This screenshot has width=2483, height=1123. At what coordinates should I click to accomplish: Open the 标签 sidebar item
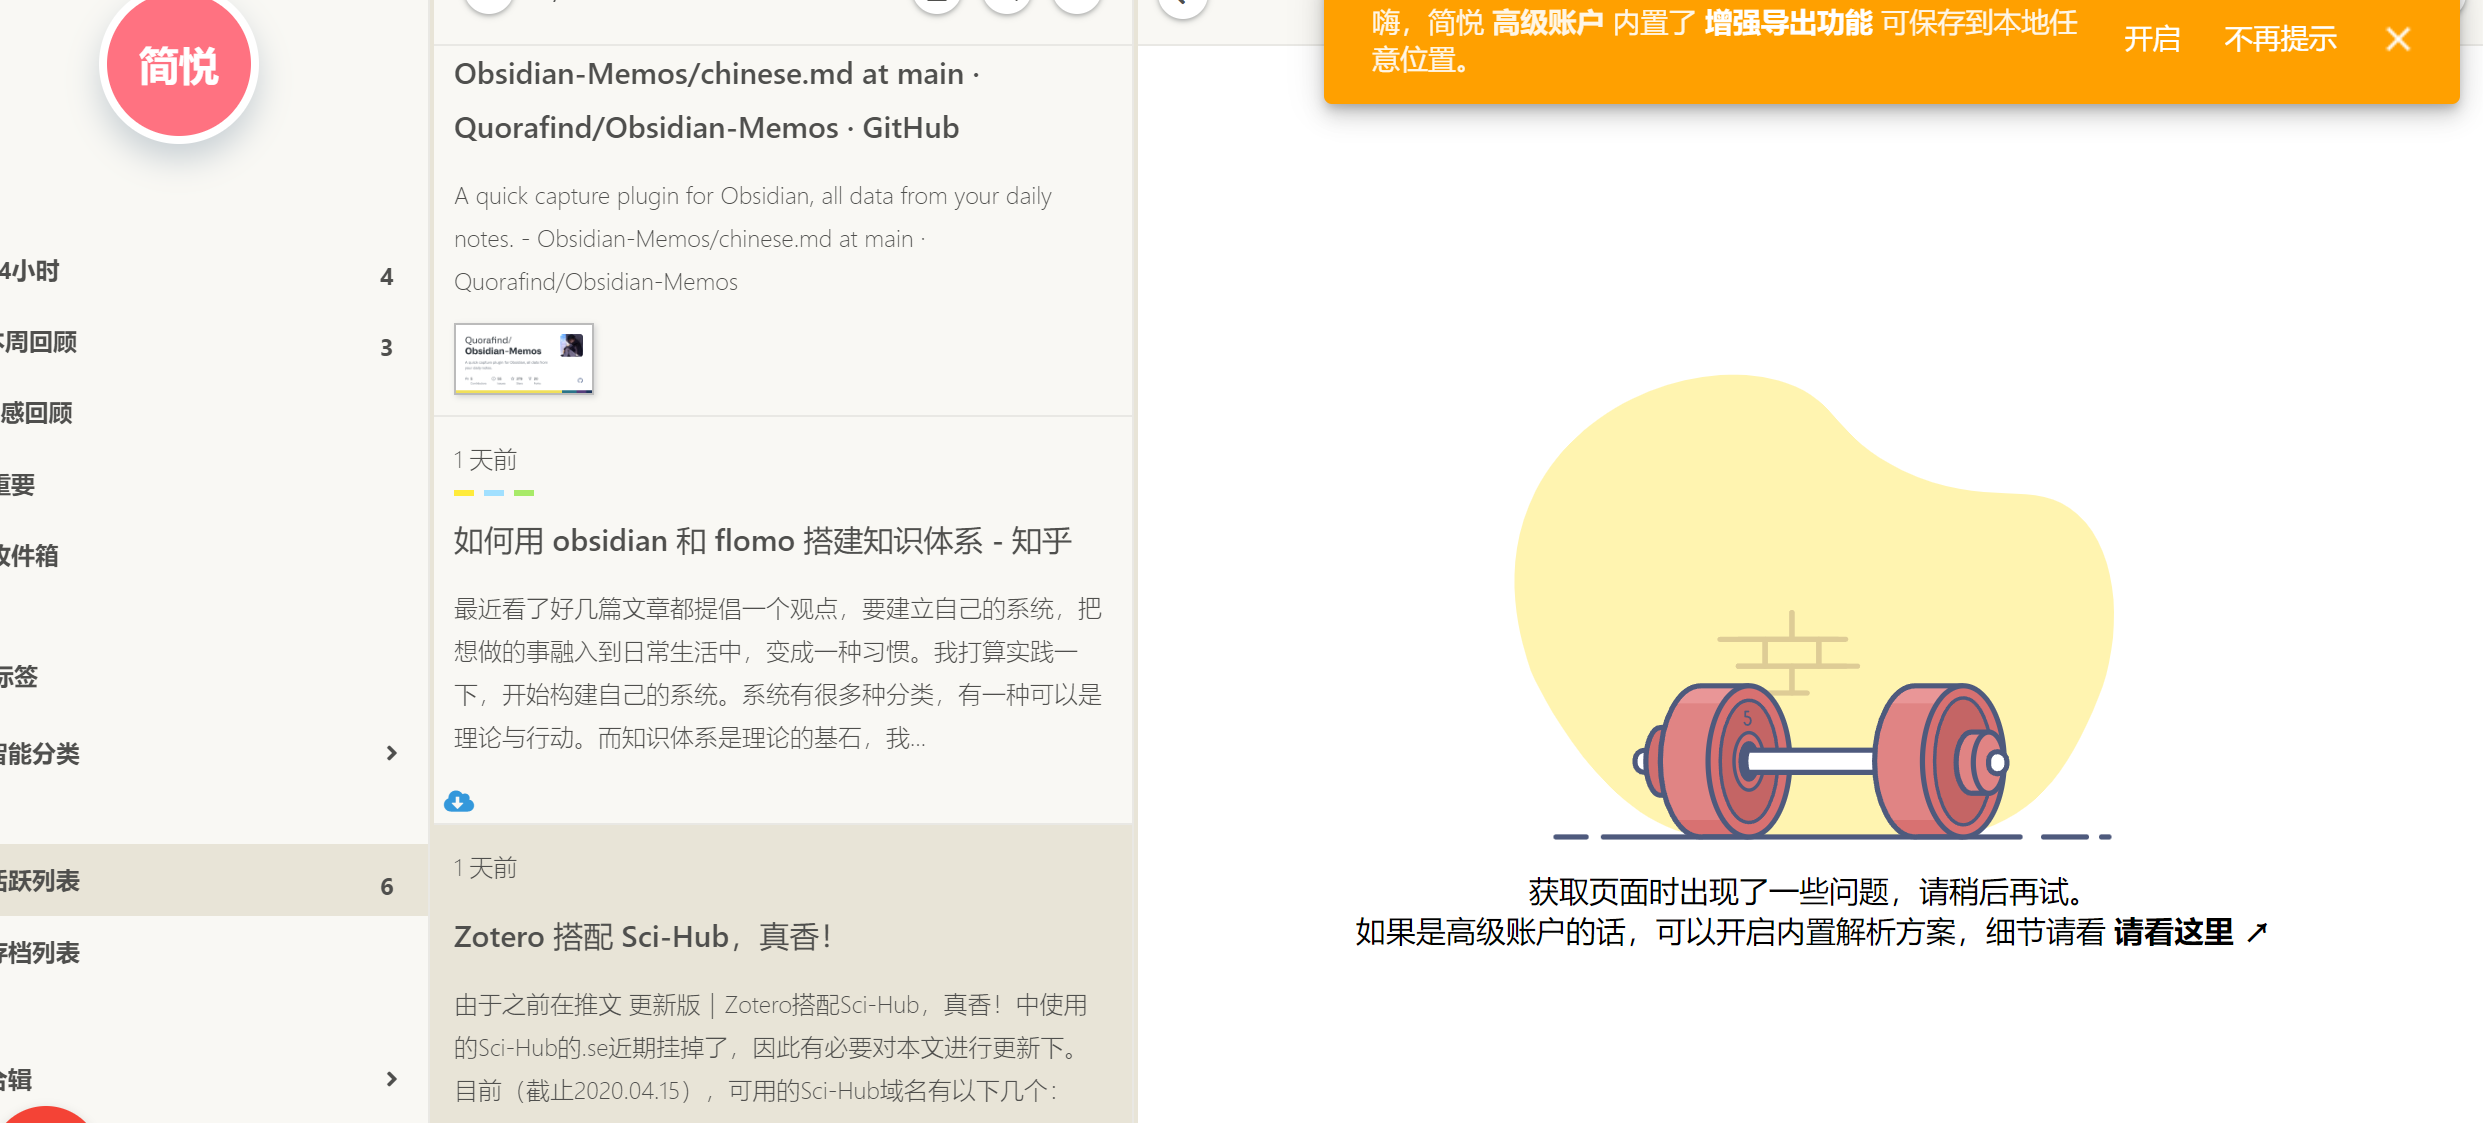pyautogui.click(x=214, y=677)
